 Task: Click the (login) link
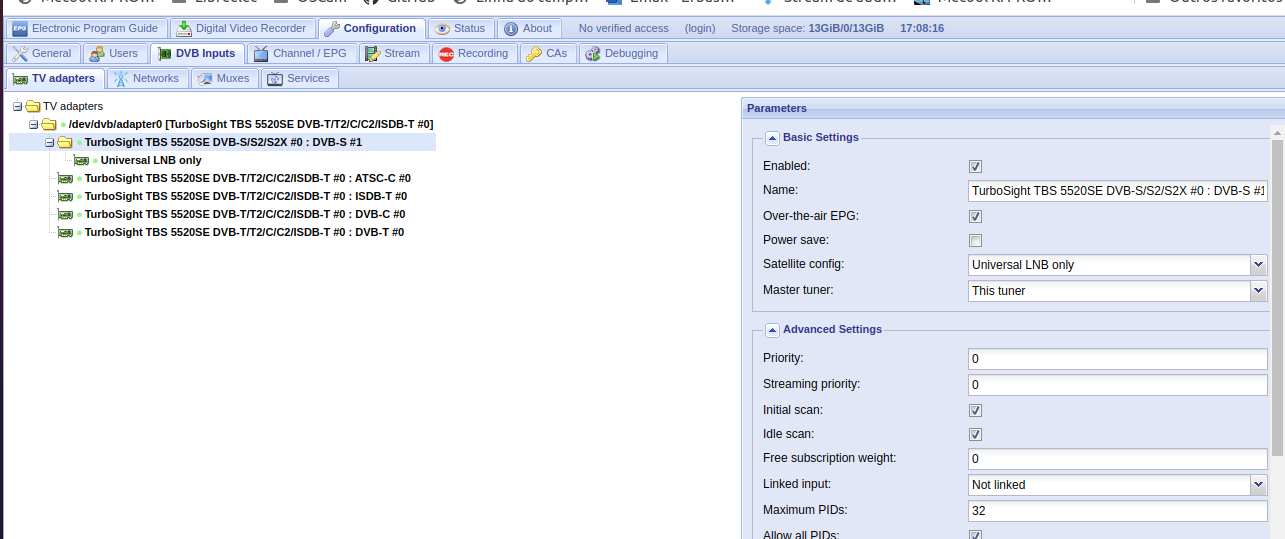click(x=700, y=29)
